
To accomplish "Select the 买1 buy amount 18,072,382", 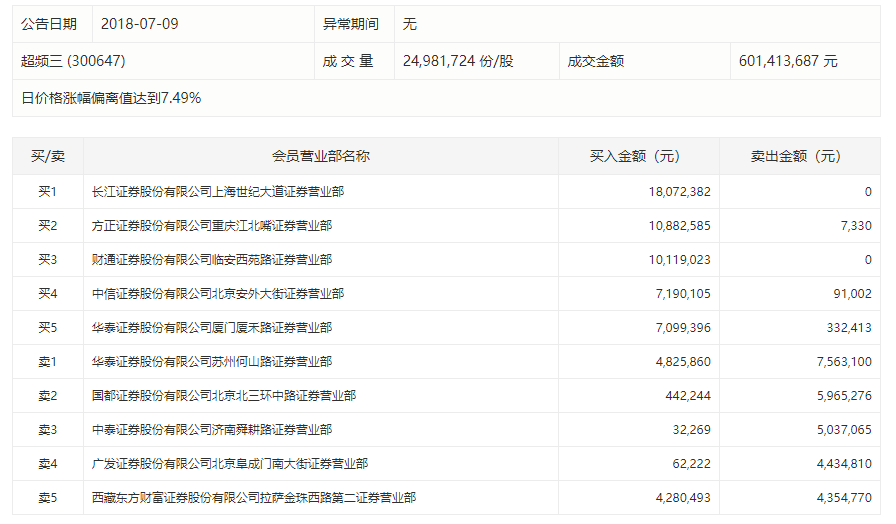I will point(679,192).
